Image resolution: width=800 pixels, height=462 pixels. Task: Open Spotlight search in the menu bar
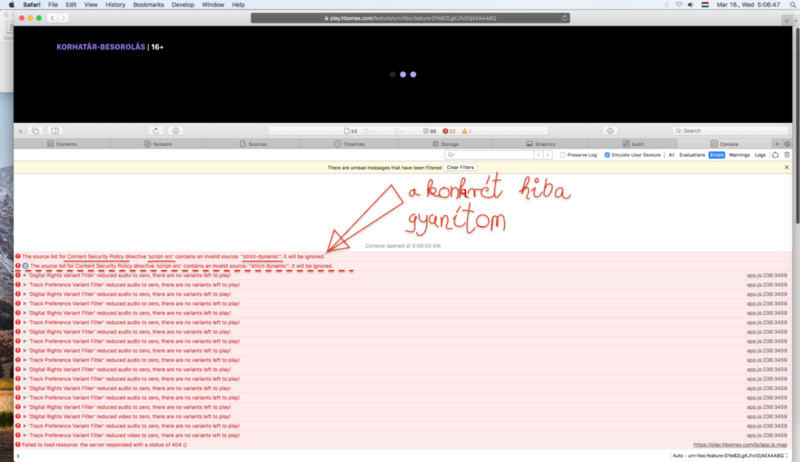(x=793, y=5)
